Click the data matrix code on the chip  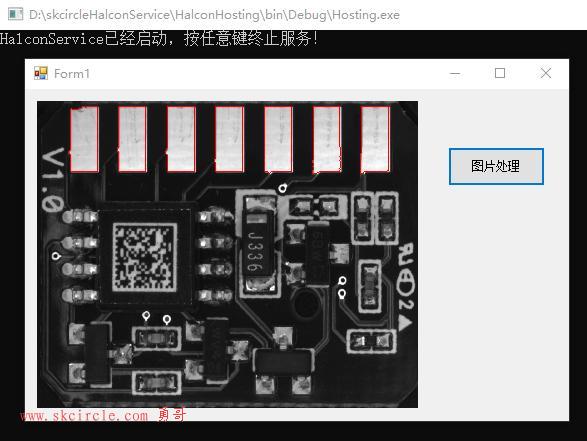145,257
